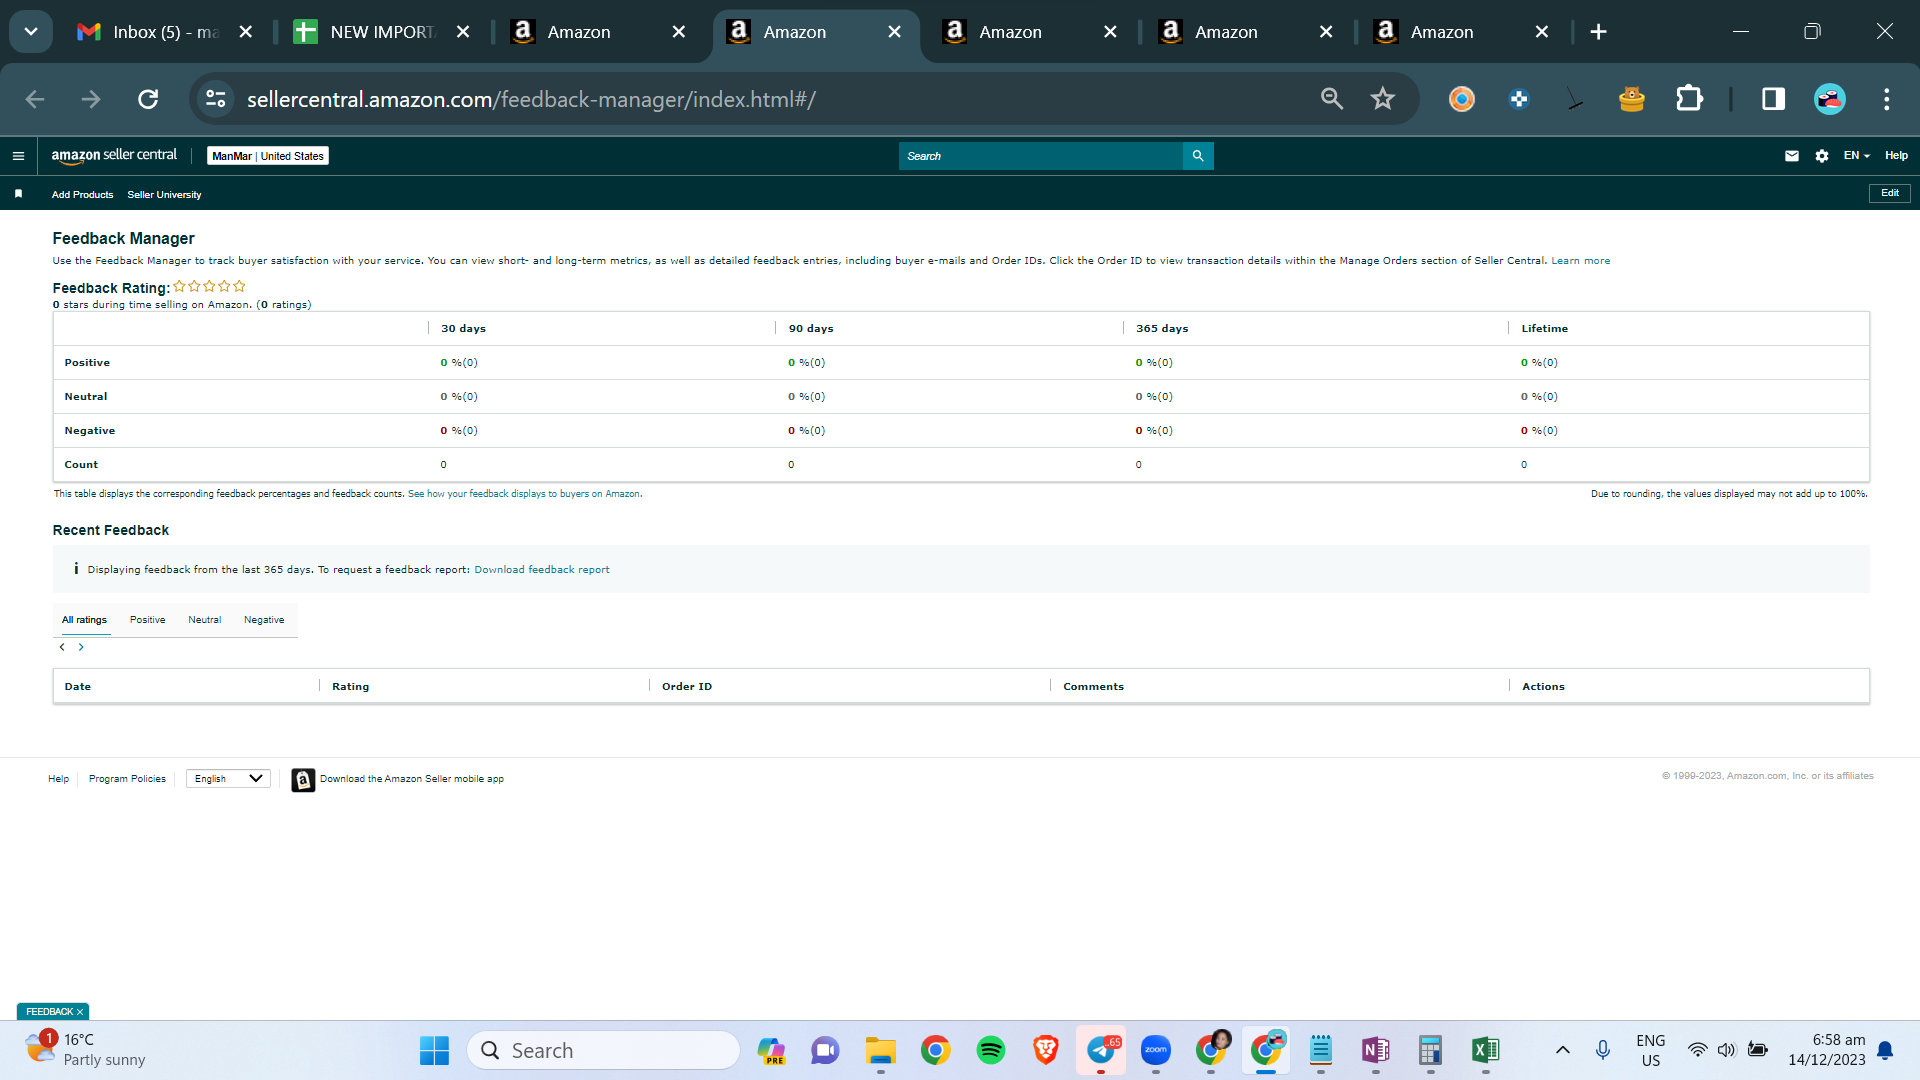Image resolution: width=1920 pixels, height=1080 pixels.
Task: Open the Seller University link
Action: 164,195
